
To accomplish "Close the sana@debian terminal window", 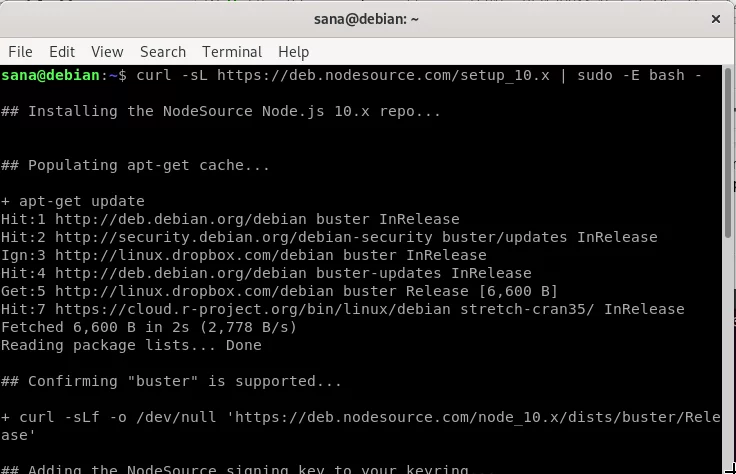I will coord(715,19).
